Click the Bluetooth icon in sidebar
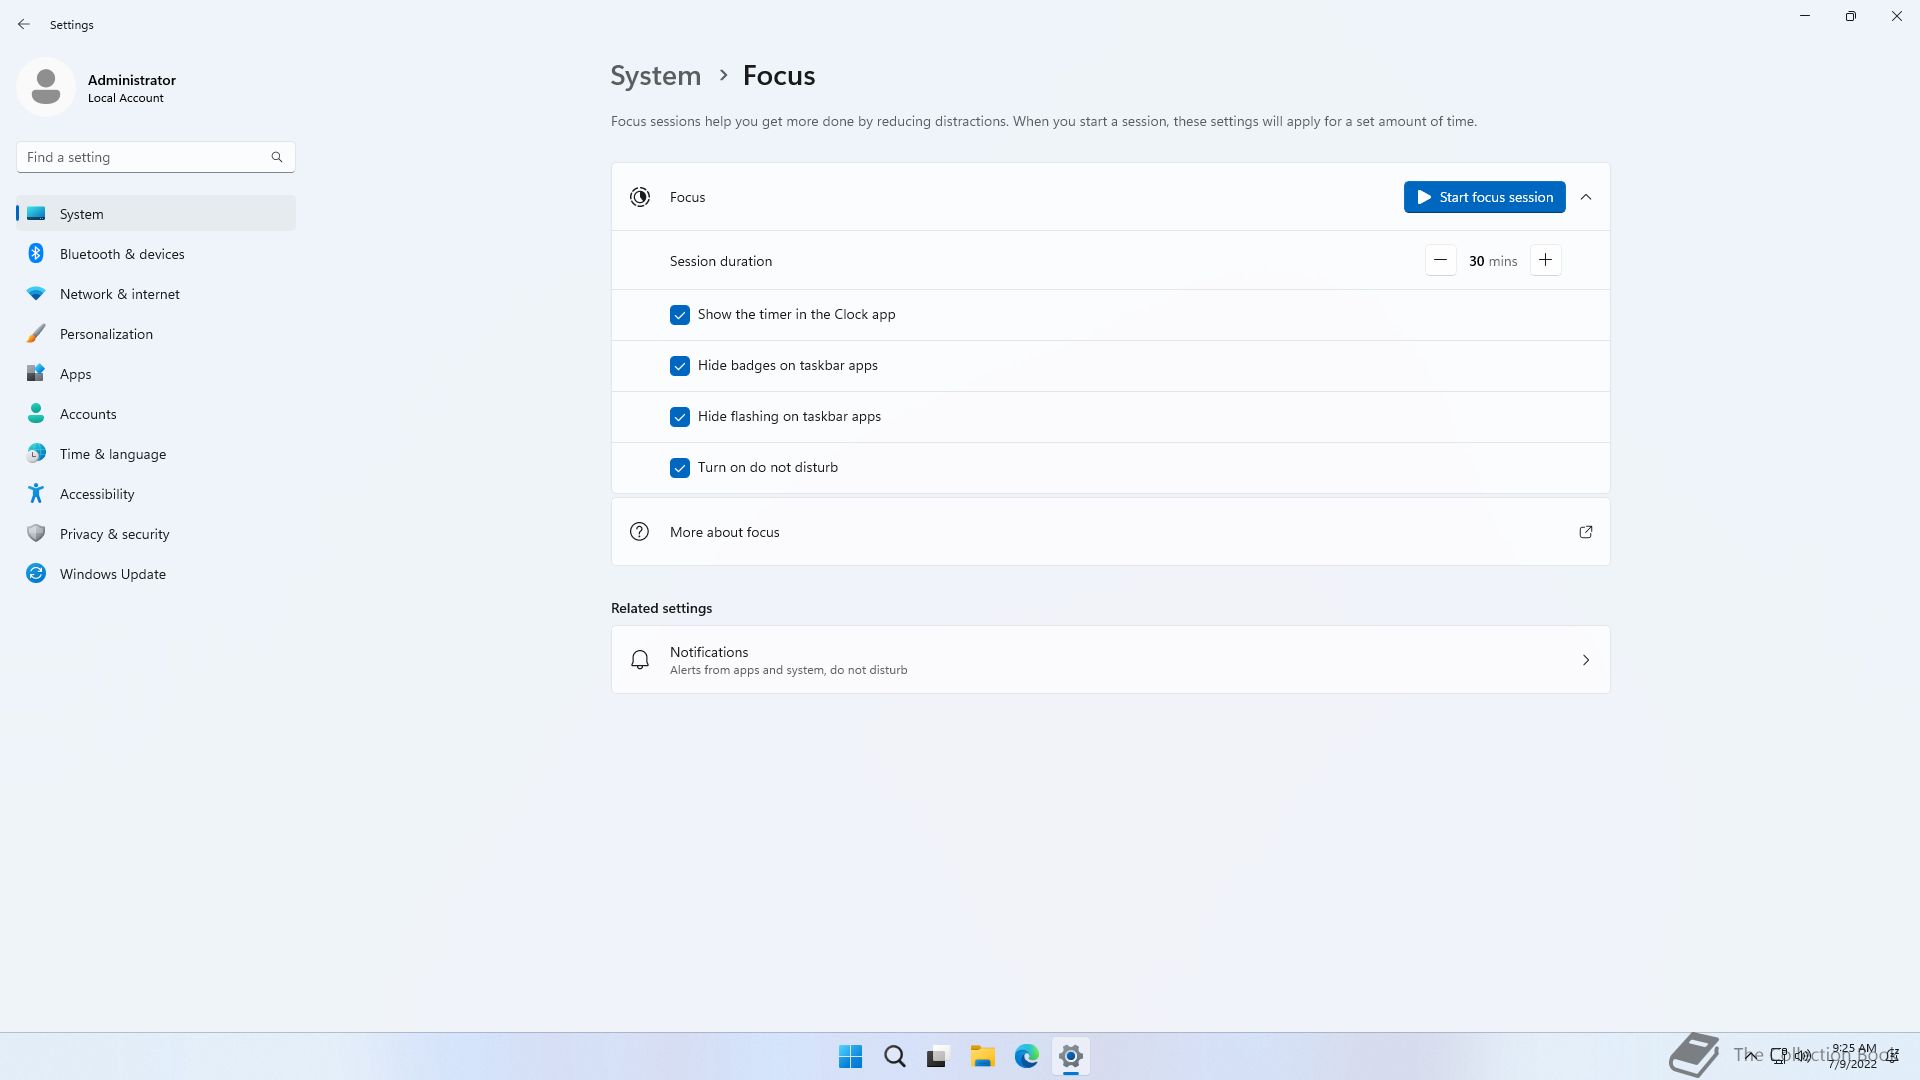This screenshot has height=1080, width=1920. (x=36, y=253)
